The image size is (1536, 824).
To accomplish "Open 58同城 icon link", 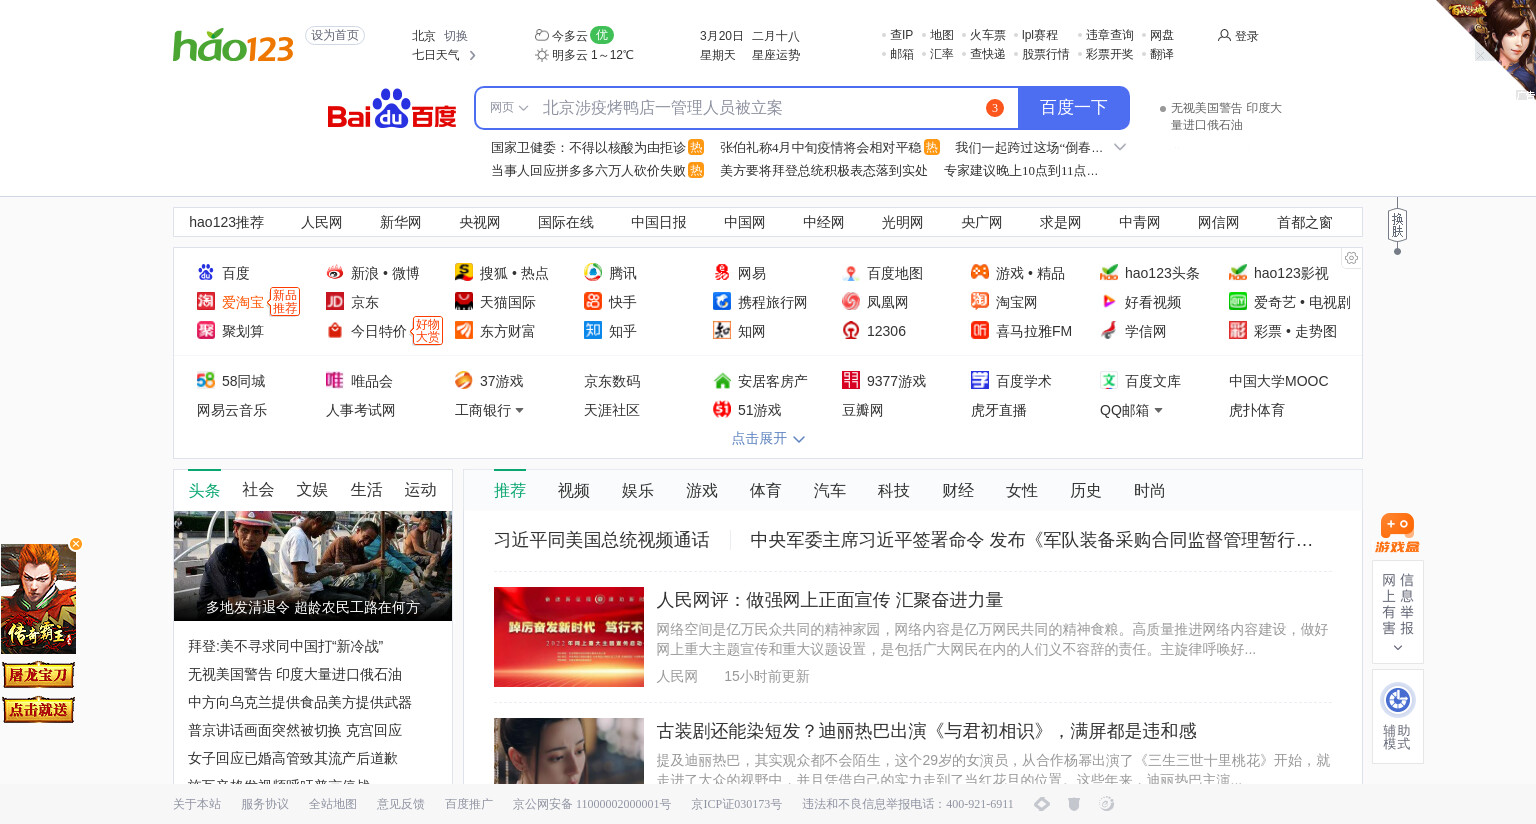I will coord(206,380).
